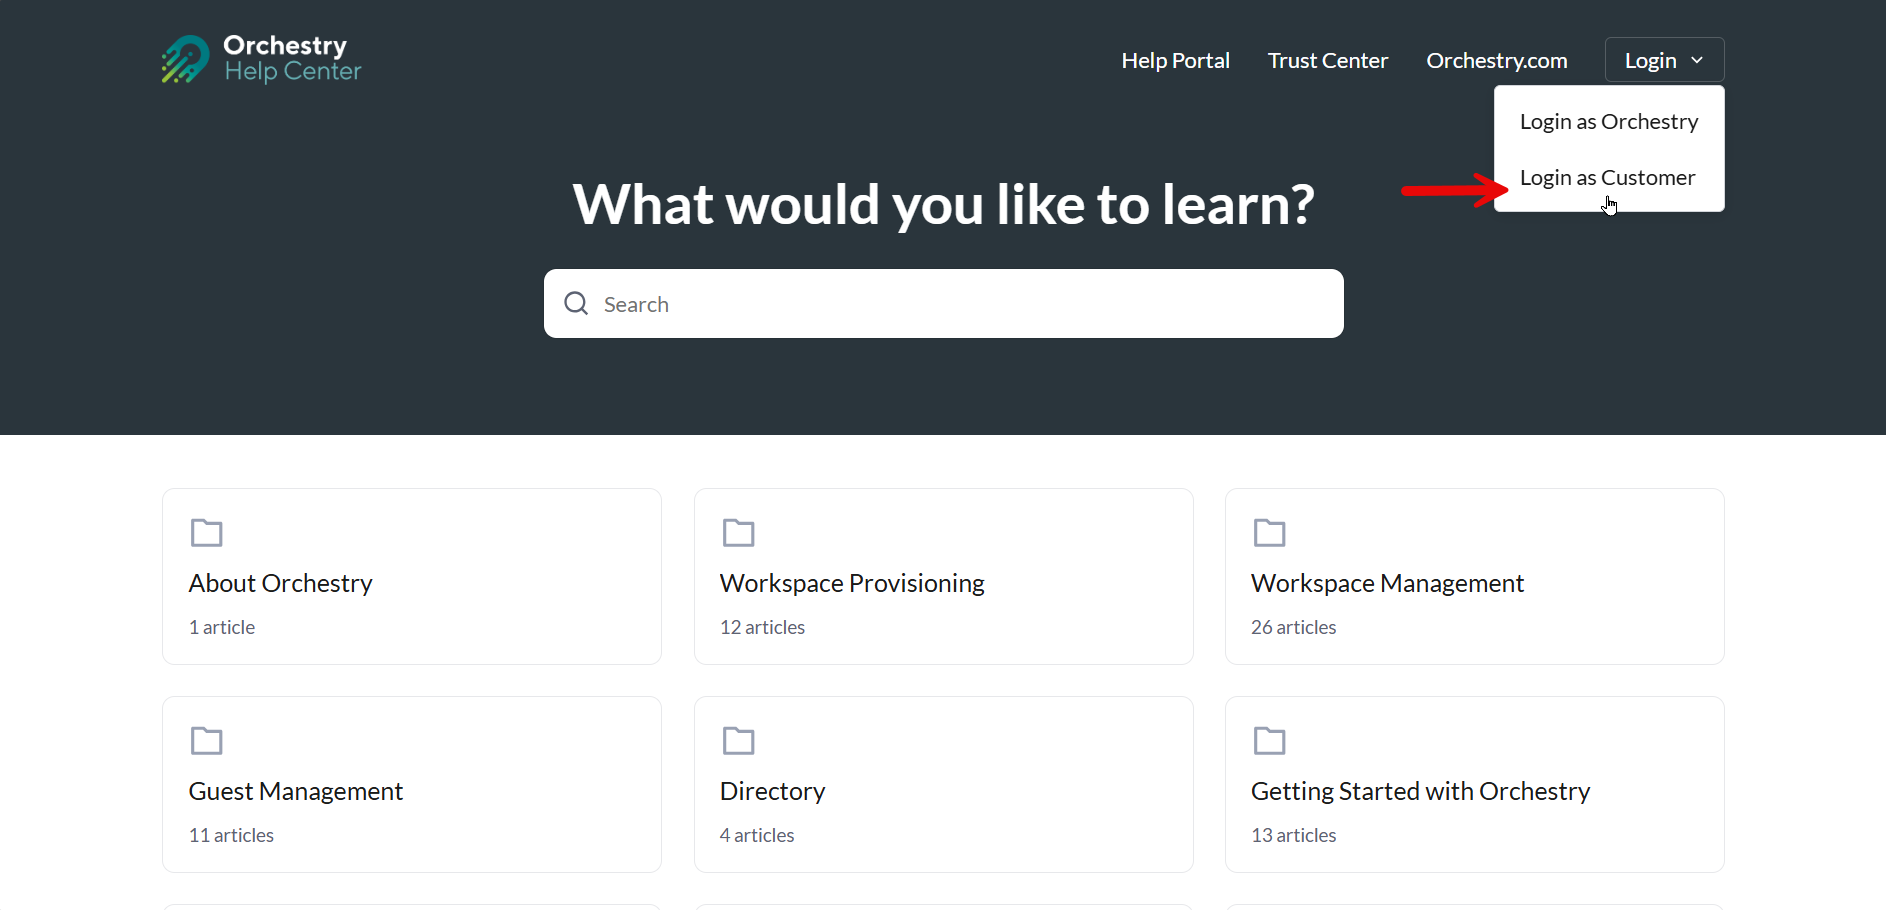
Task: Click the Orchestry logo icon
Action: [x=186, y=59]
